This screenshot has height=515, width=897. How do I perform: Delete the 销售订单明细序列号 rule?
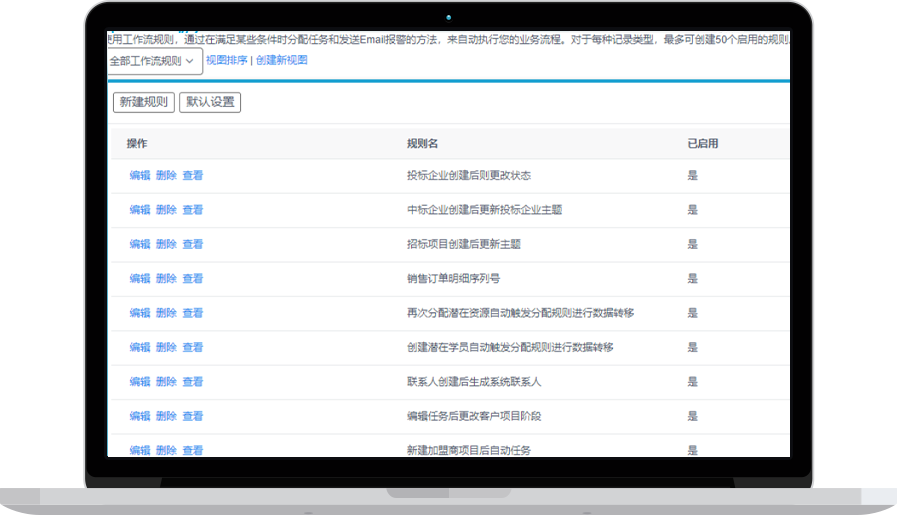pos(166,279)
